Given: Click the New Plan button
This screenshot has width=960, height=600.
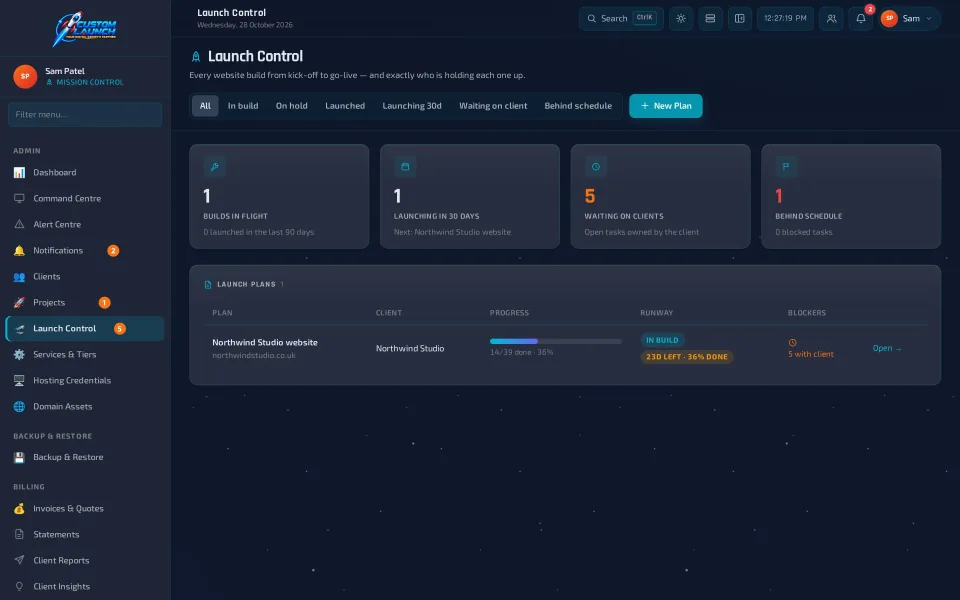Looking at the screenshot, I should (666, 106).
